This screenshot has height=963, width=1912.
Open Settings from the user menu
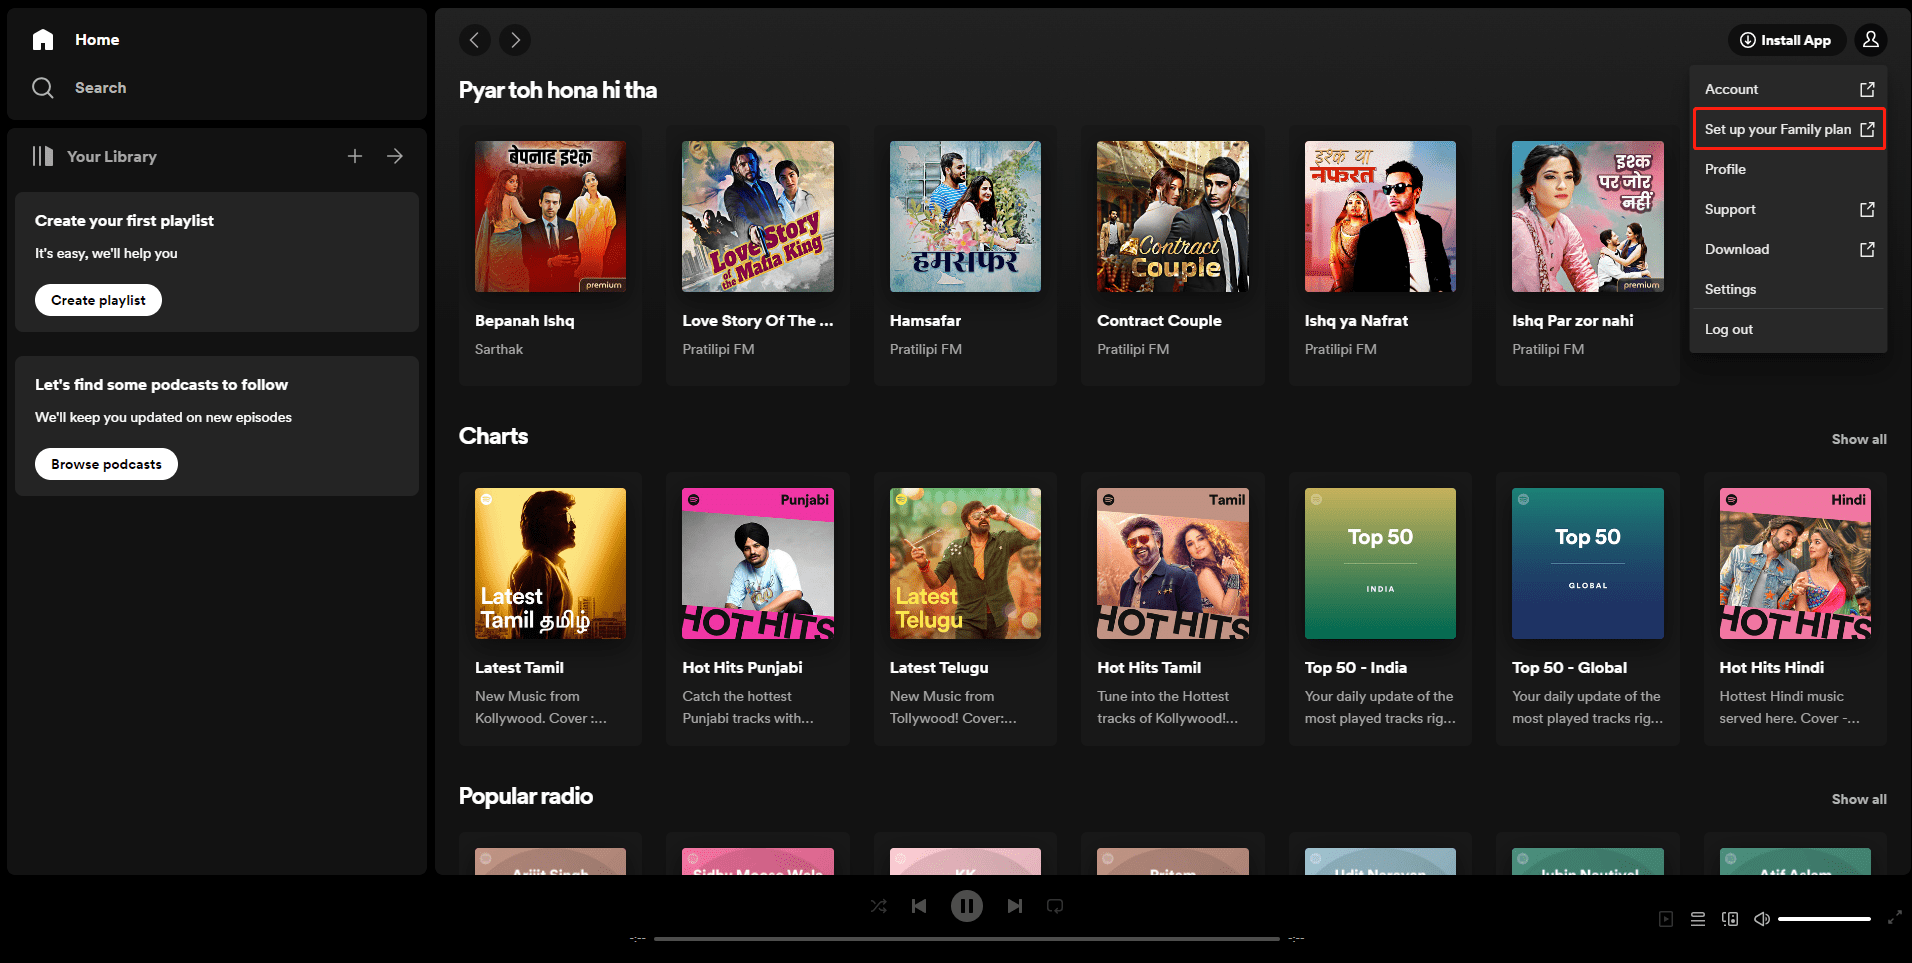click(1789, 289)
